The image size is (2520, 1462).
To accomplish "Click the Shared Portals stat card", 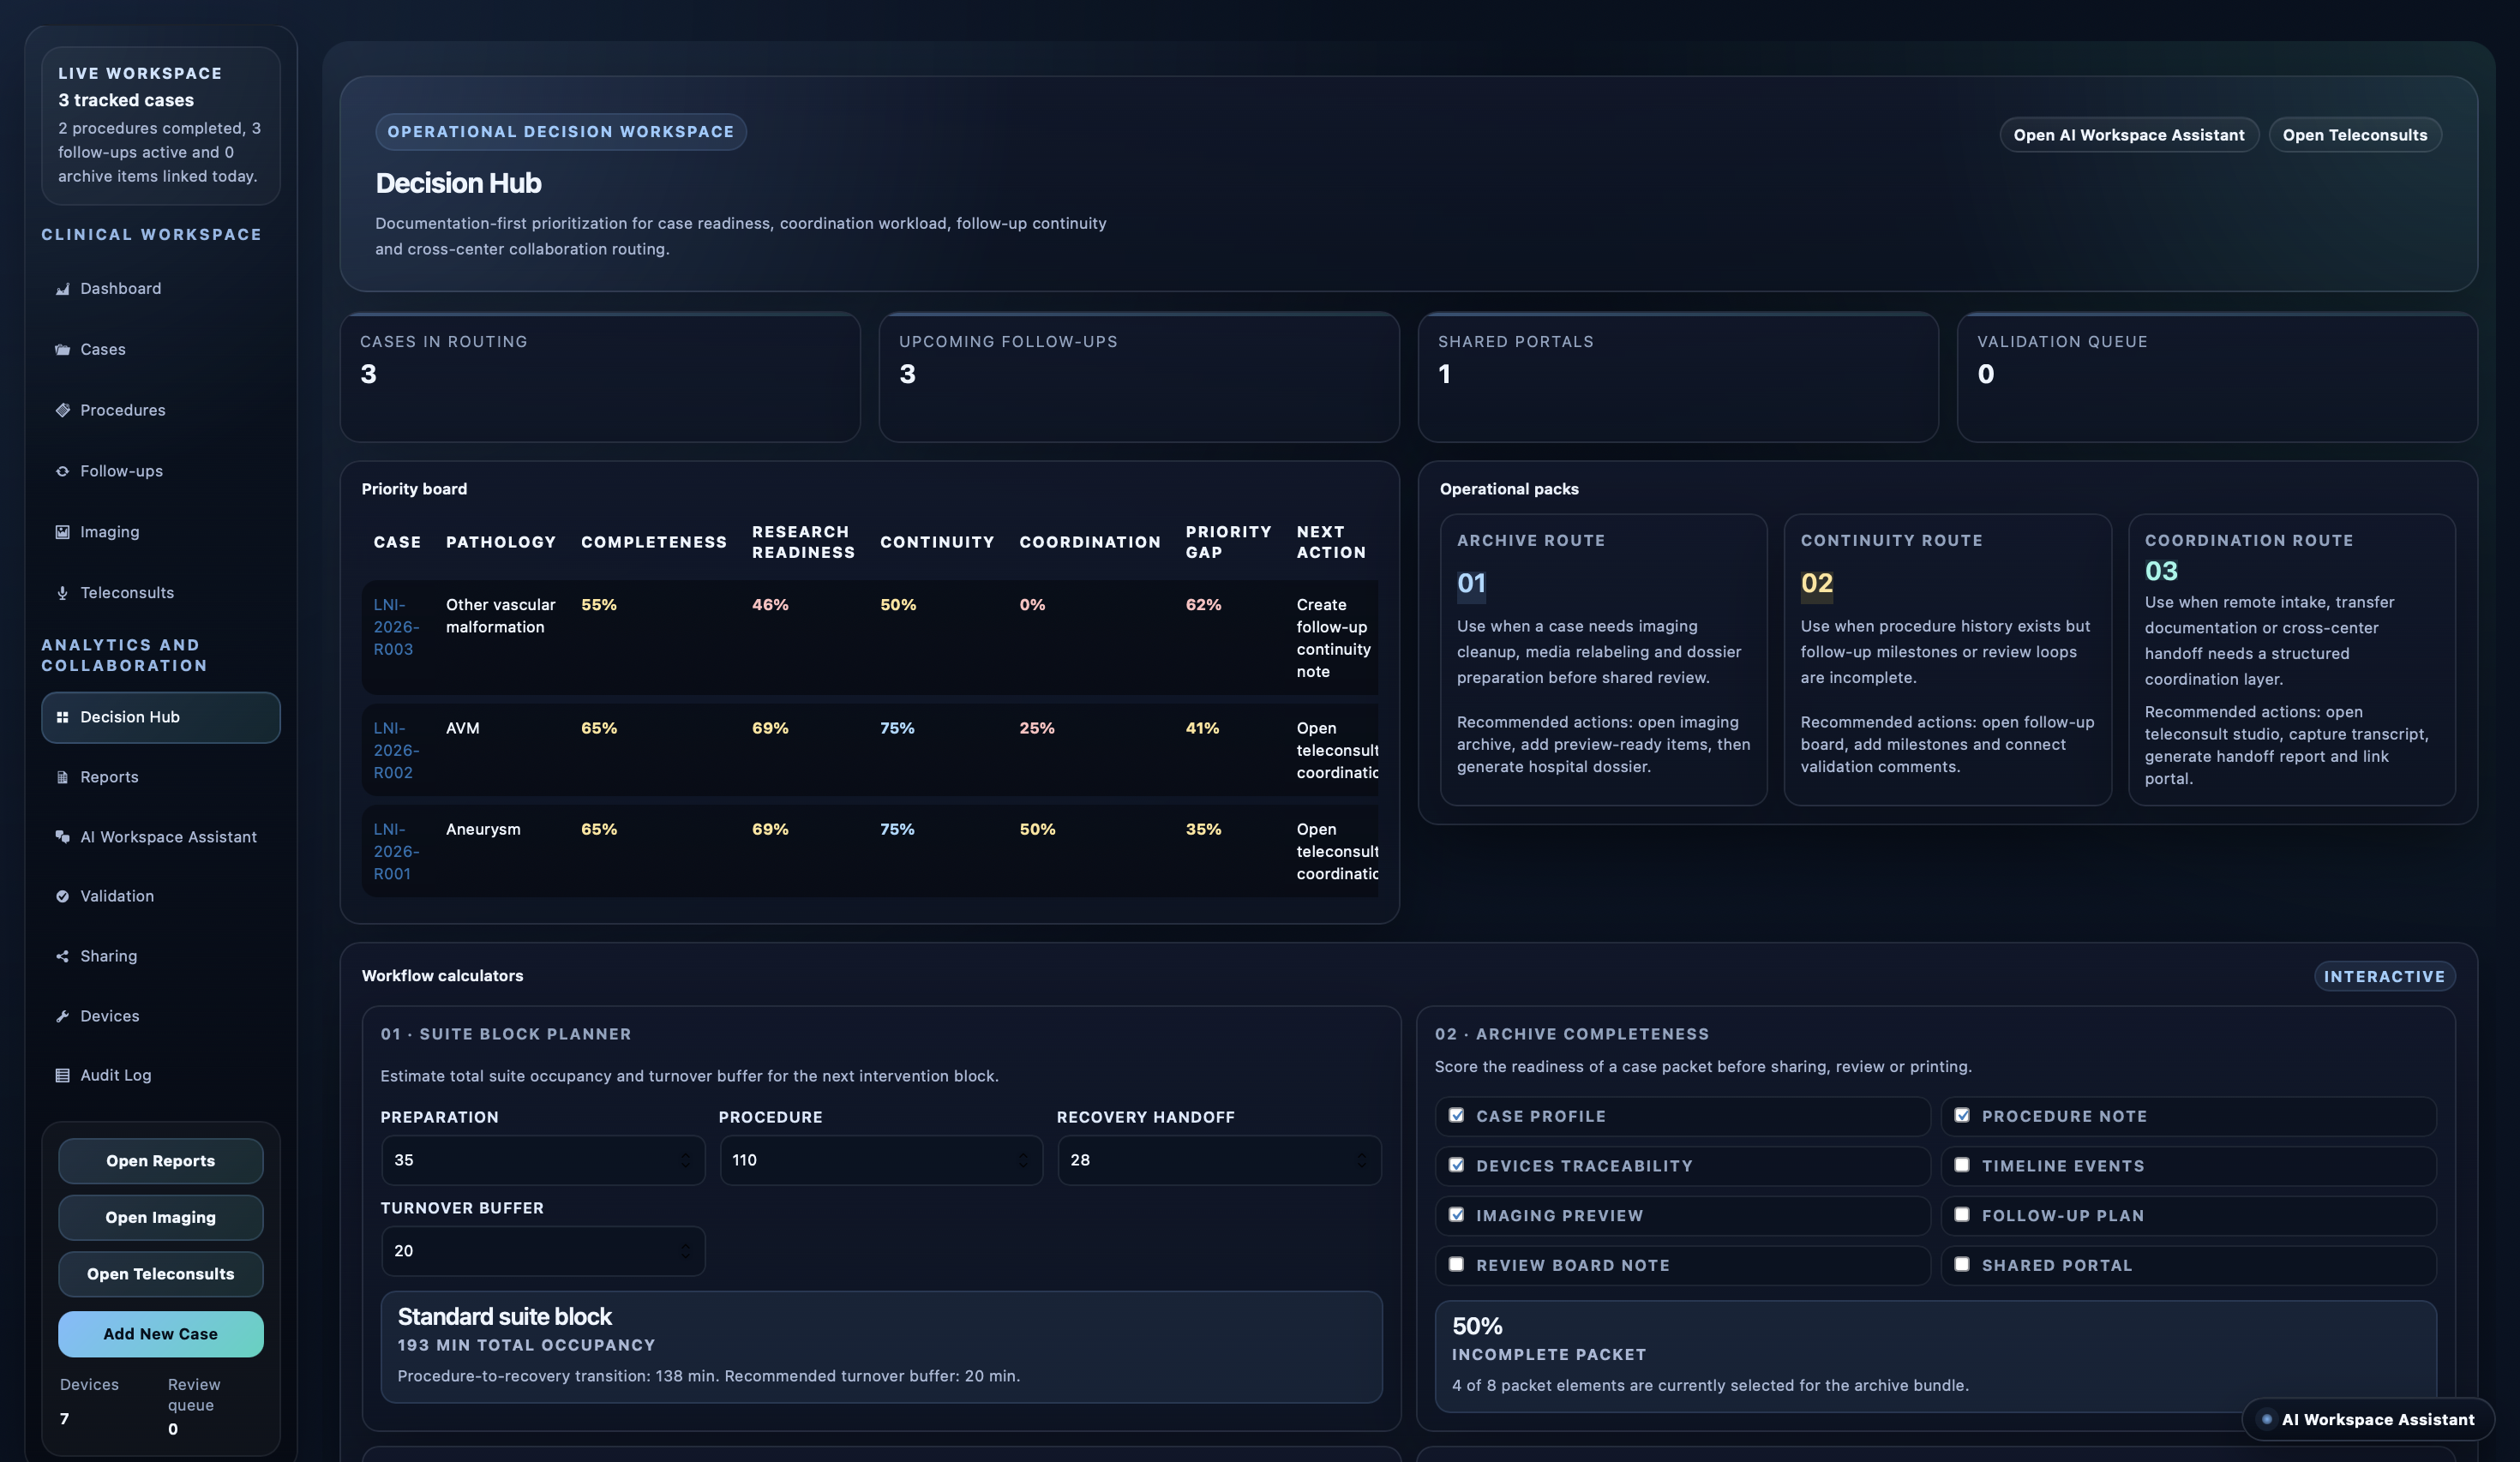I will point(1678,377).
